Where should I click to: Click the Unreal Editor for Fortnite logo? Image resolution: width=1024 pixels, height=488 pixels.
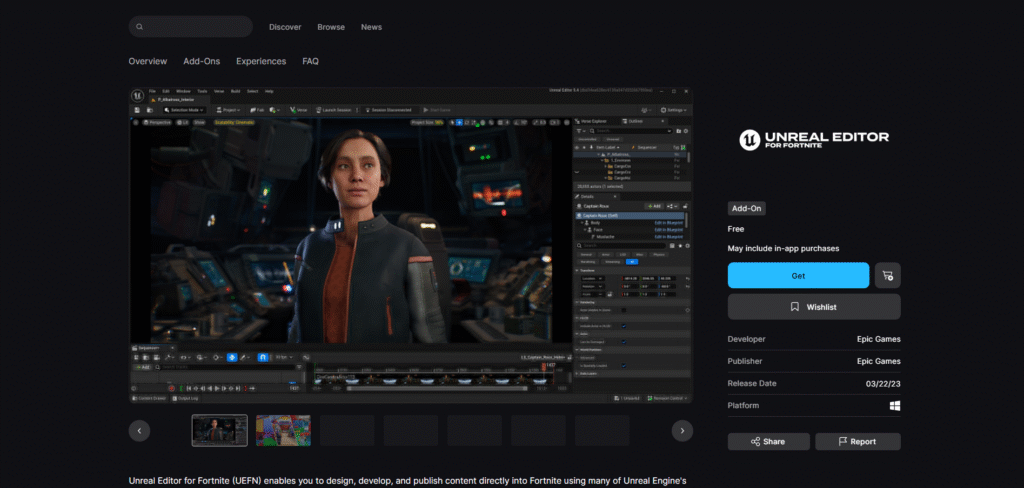pos(814,139)
